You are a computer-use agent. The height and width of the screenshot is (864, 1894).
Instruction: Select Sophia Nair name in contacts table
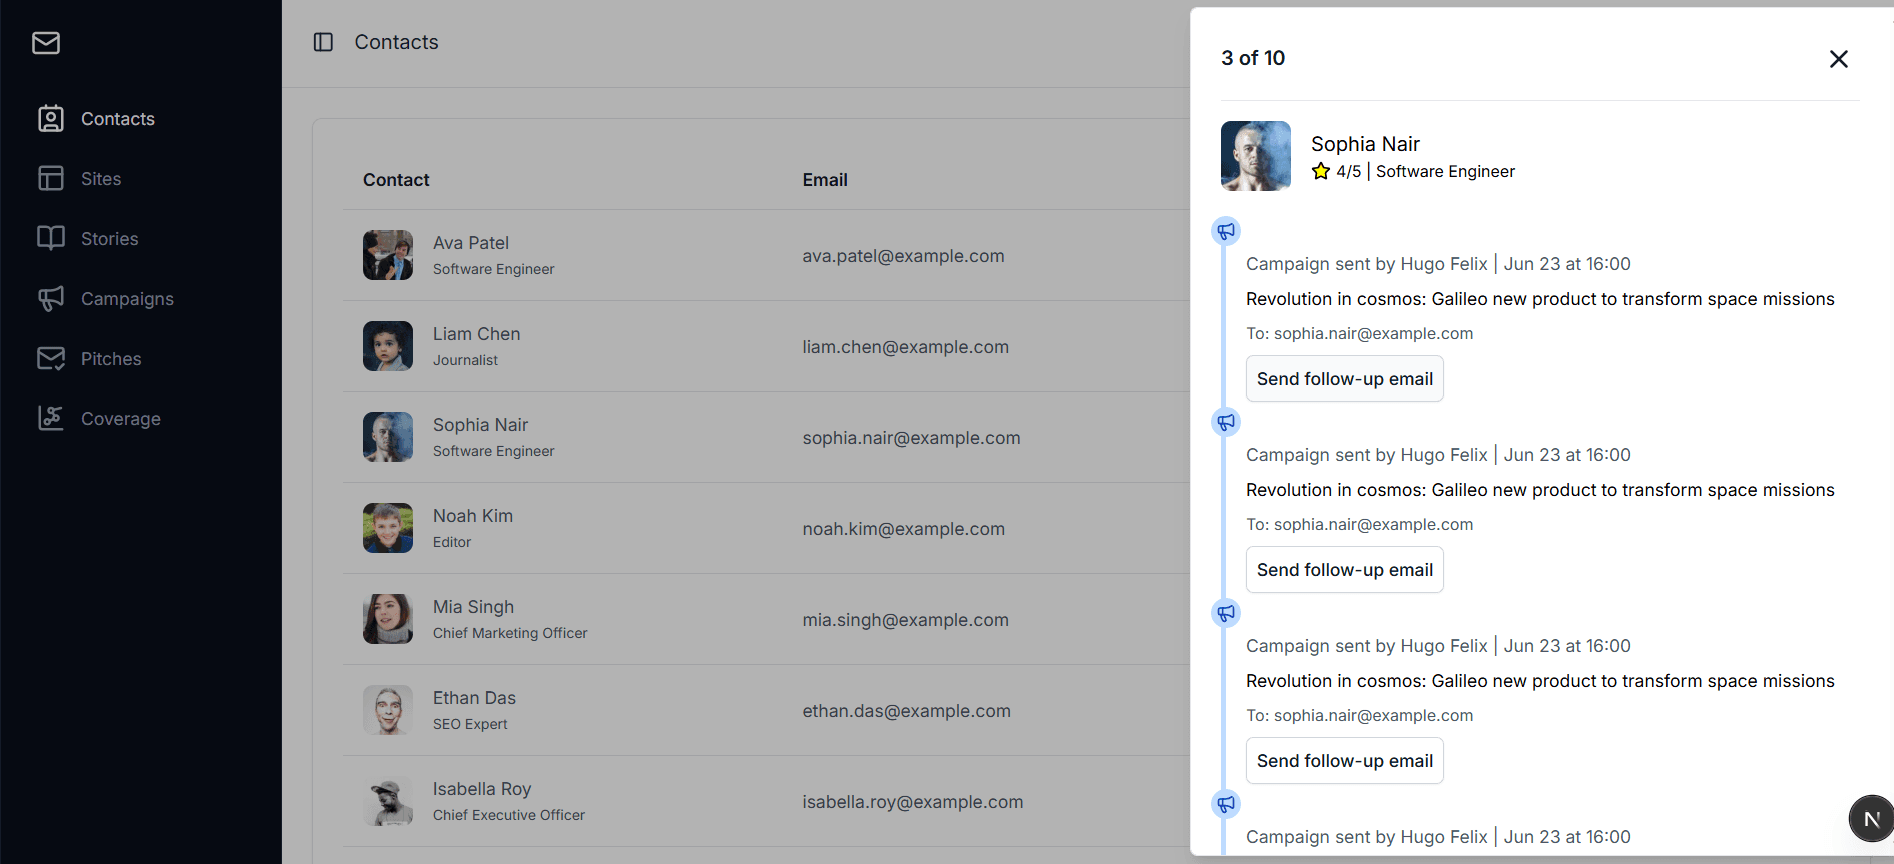[481, 425]
